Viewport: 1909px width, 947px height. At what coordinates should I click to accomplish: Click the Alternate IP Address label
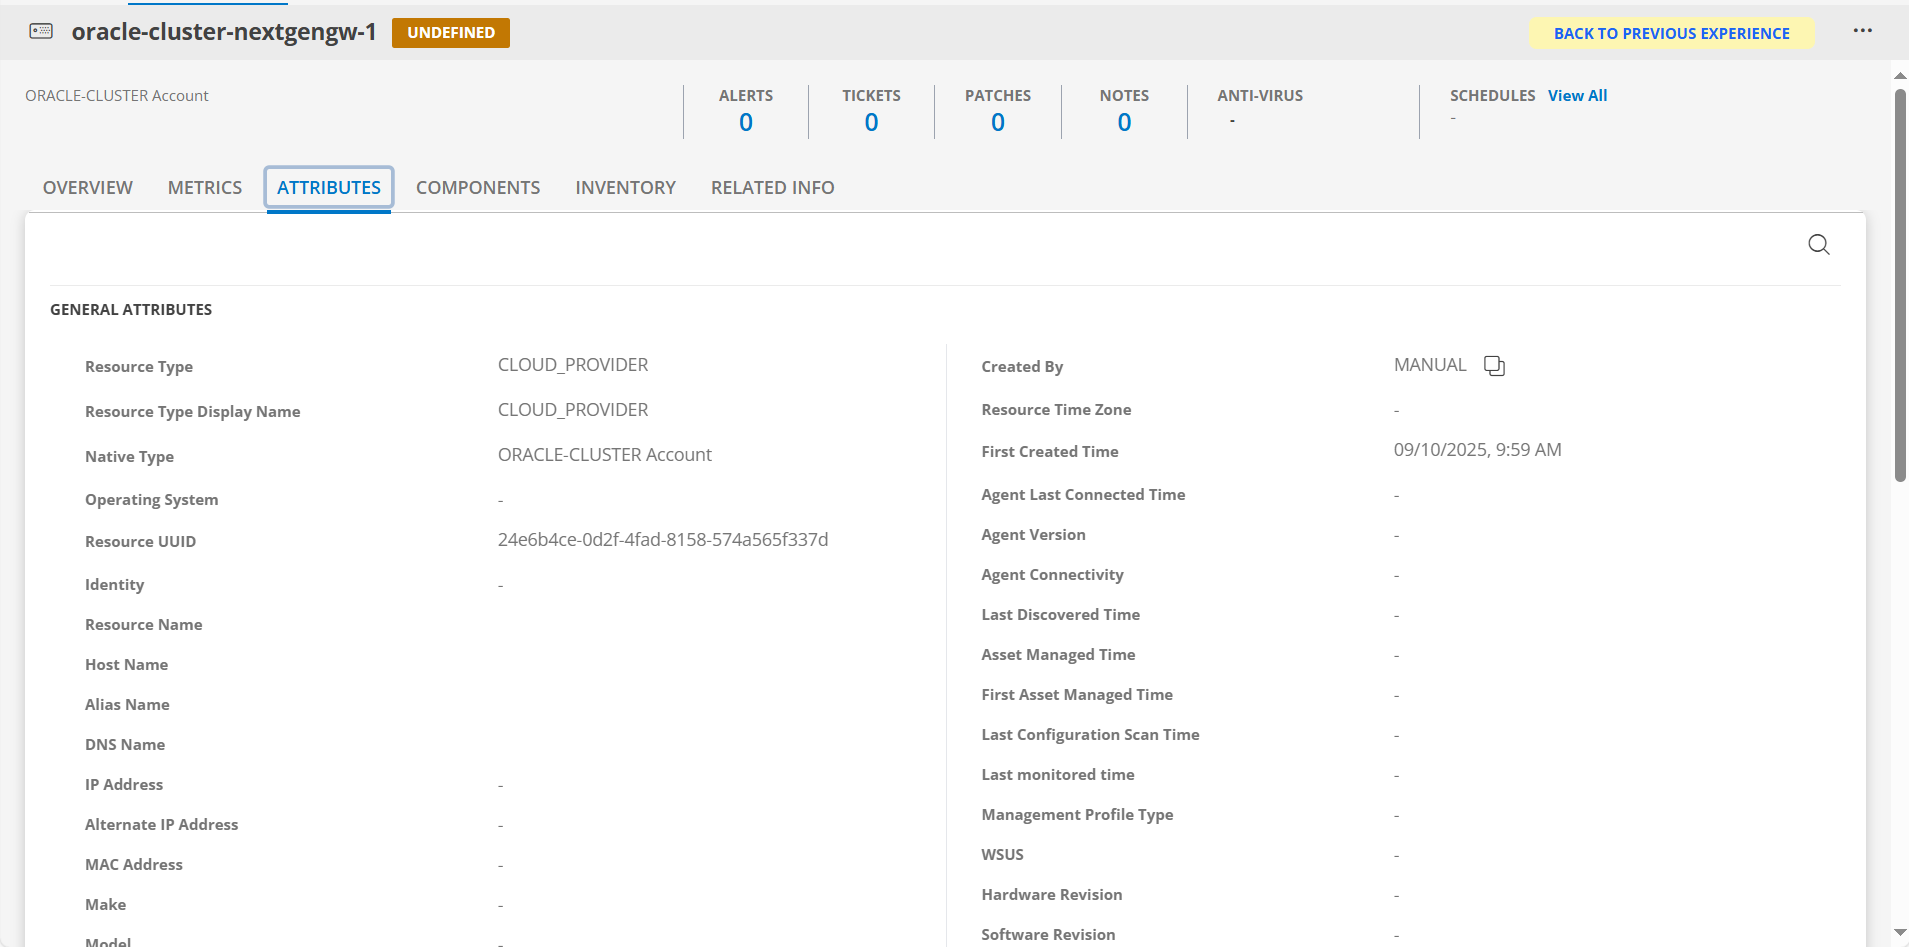161,825
